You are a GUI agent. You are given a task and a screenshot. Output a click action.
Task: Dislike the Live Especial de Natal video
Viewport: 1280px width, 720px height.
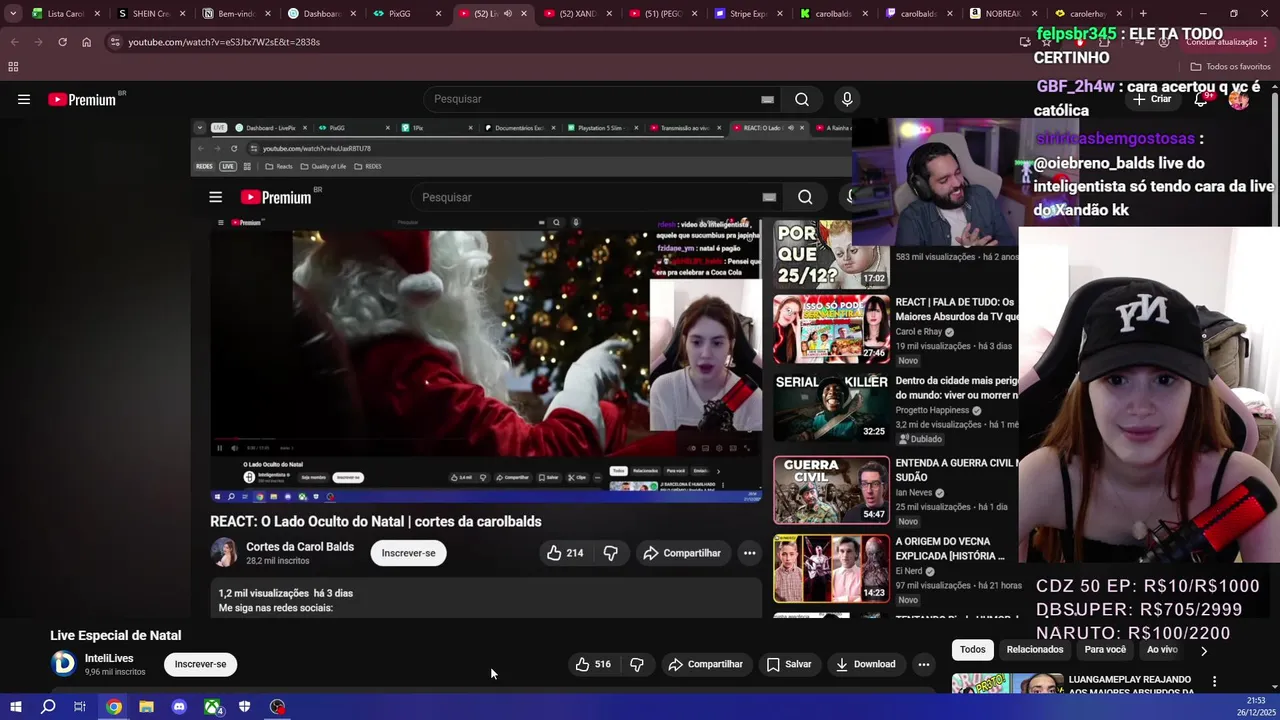pyautogui.click(x=637, y=664)
